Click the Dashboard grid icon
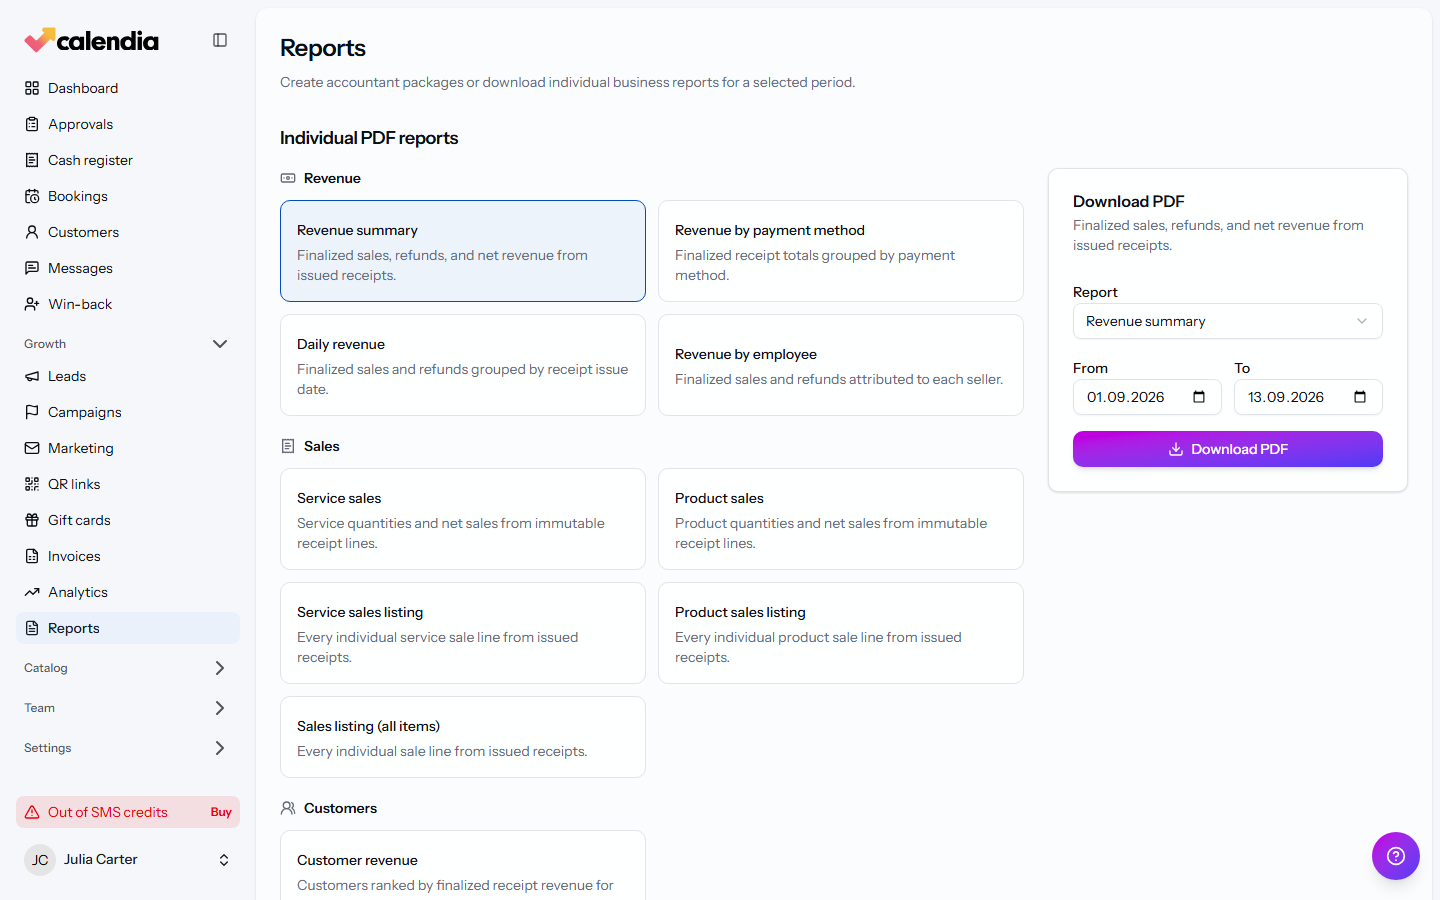The height and width of the screenshot is (900, 1440). coord(32,88)
